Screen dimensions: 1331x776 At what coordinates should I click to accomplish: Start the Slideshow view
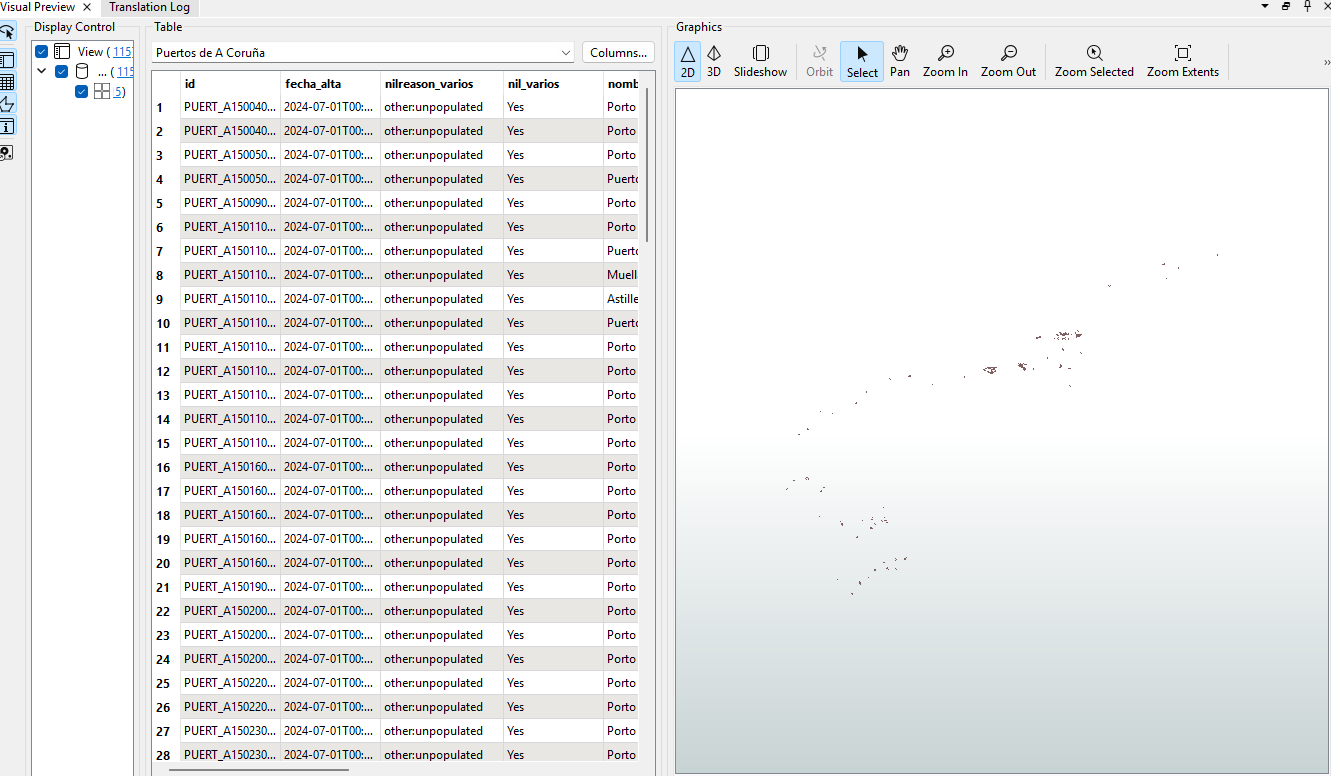pos(760,61)
